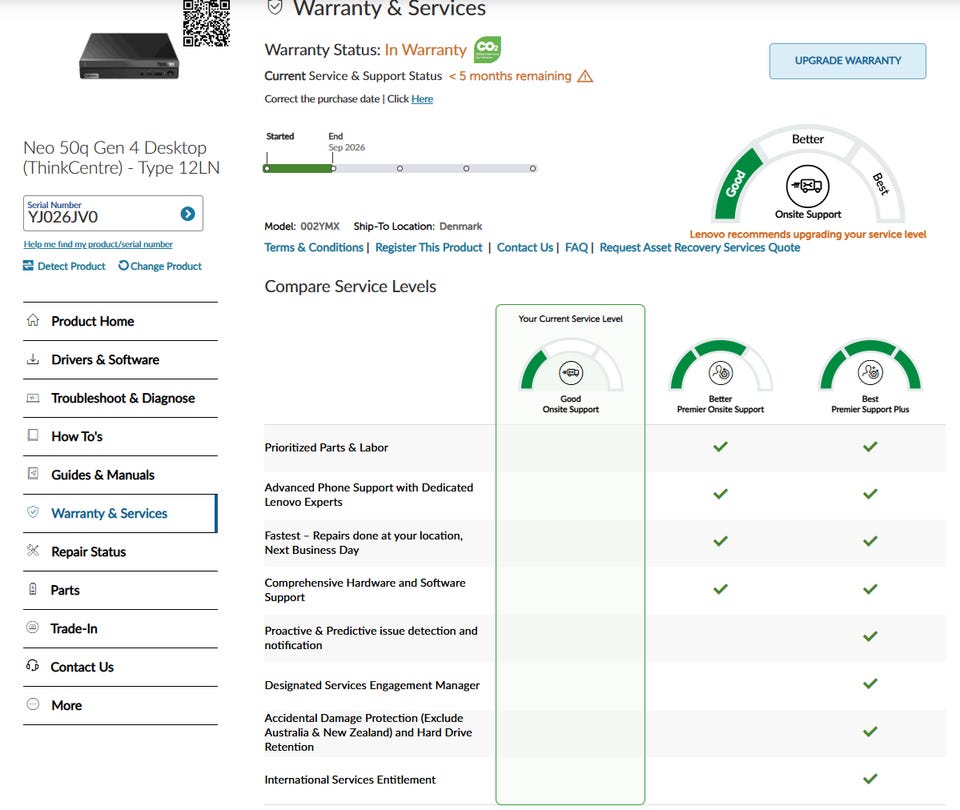Click the Ship-To Location Denmark text

click(x=418, y=227)
